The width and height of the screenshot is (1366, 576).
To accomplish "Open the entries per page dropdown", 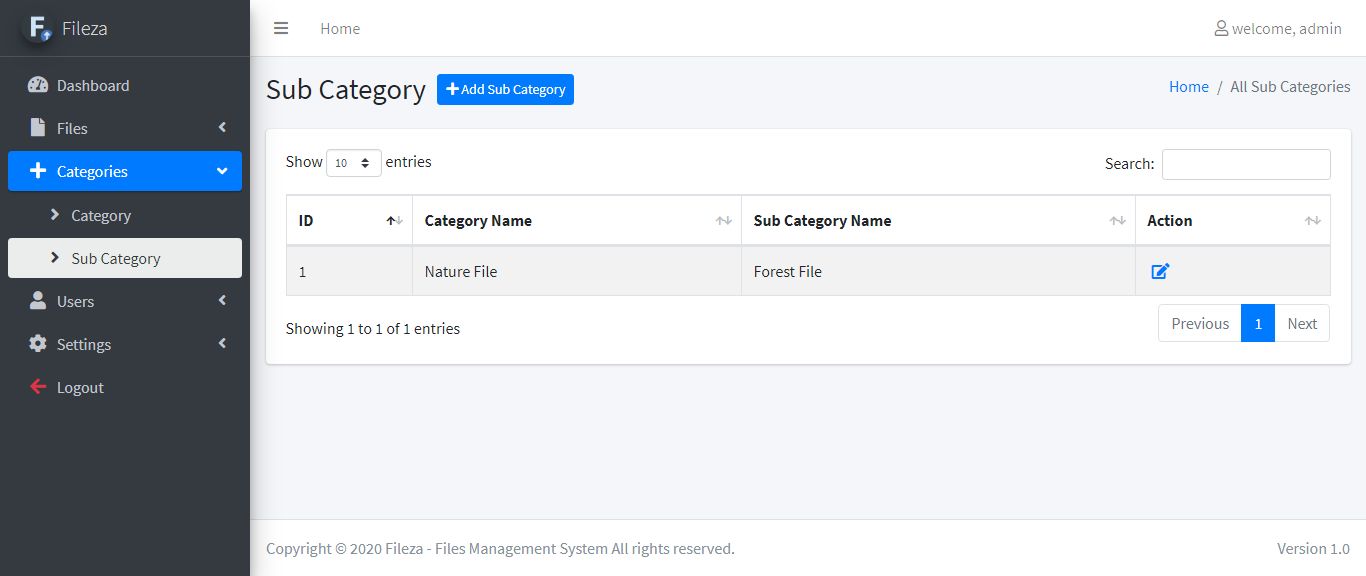I will coord(354,163).
